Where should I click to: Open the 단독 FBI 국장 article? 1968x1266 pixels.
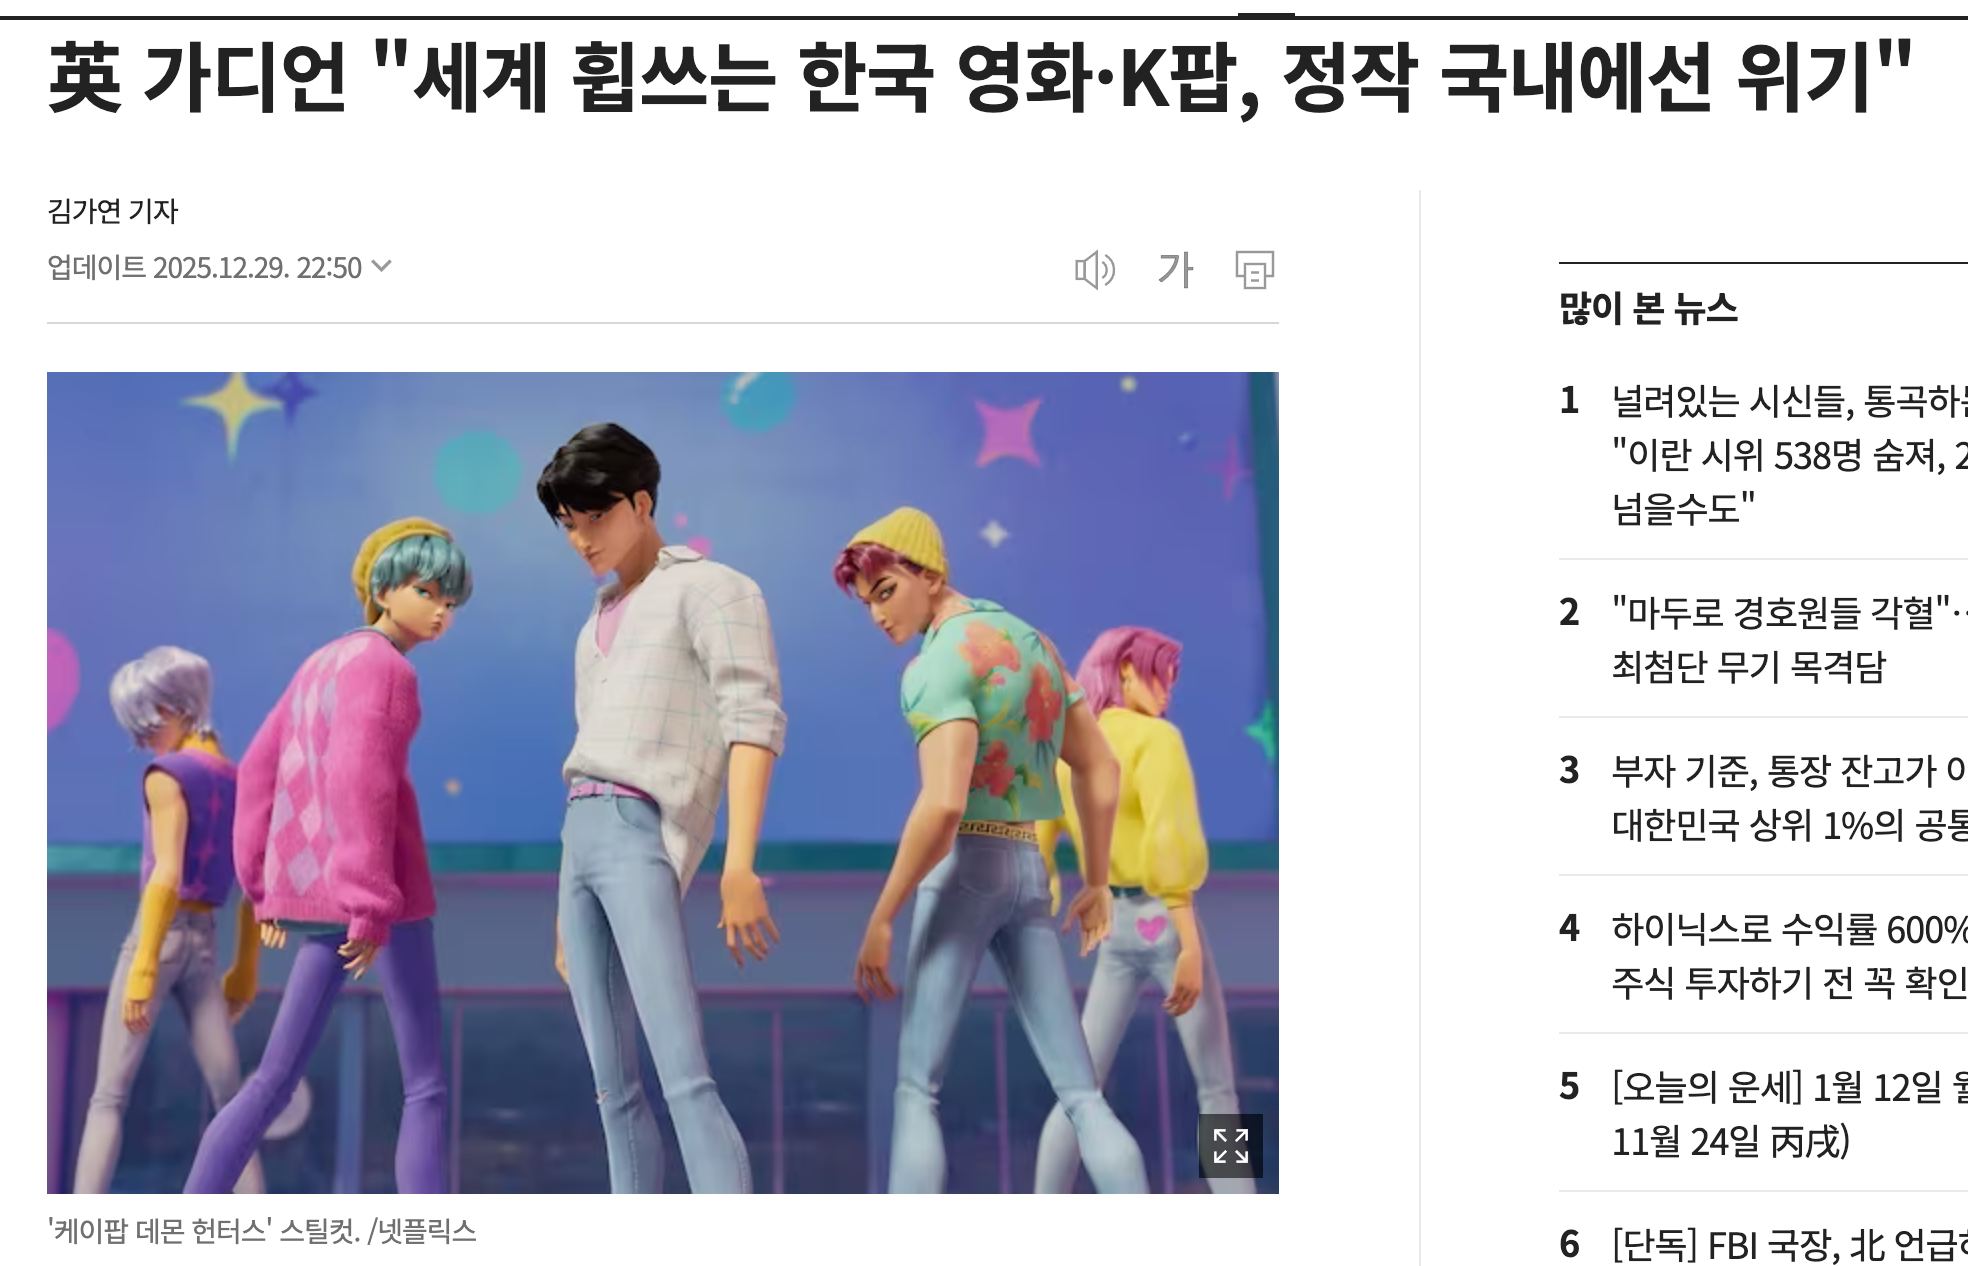coord(1790,1244)
